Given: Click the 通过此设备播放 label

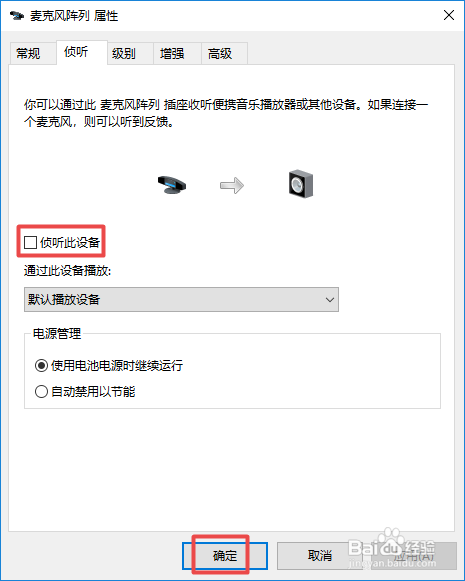Looking at the screenshot, I should 67,271.
